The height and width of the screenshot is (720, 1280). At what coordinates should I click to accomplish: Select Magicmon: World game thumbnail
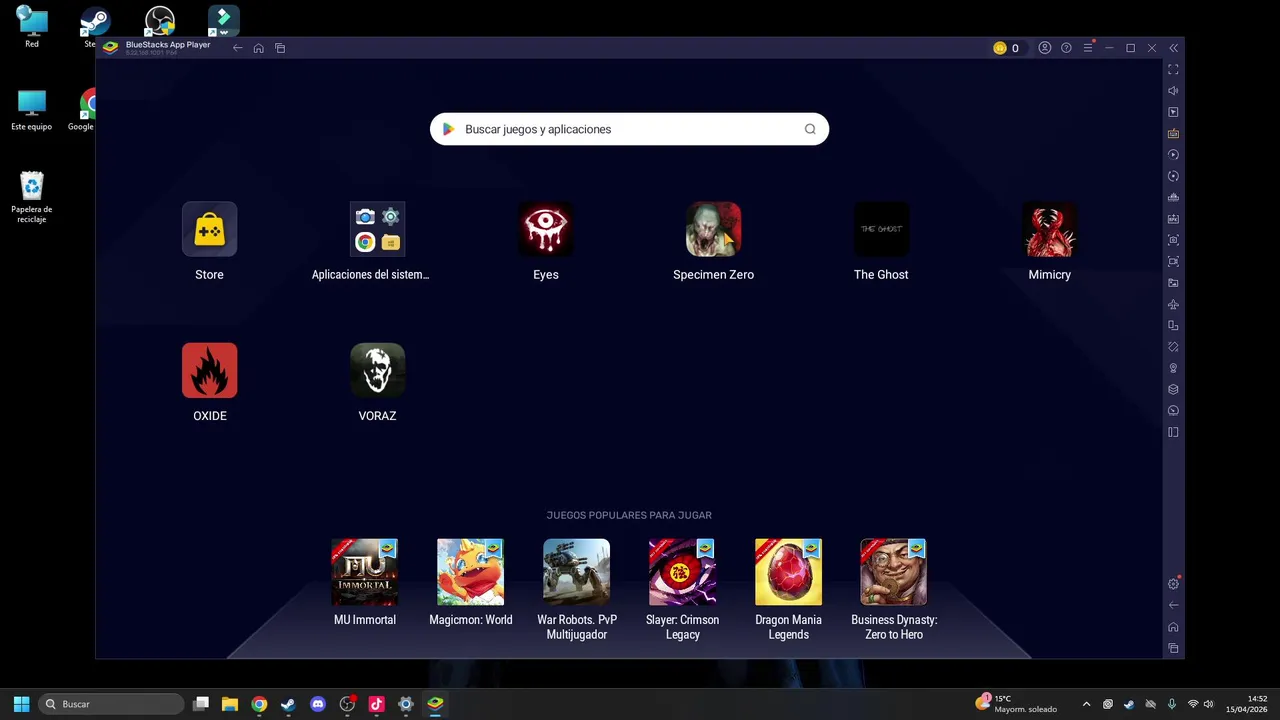click(470, 572)
